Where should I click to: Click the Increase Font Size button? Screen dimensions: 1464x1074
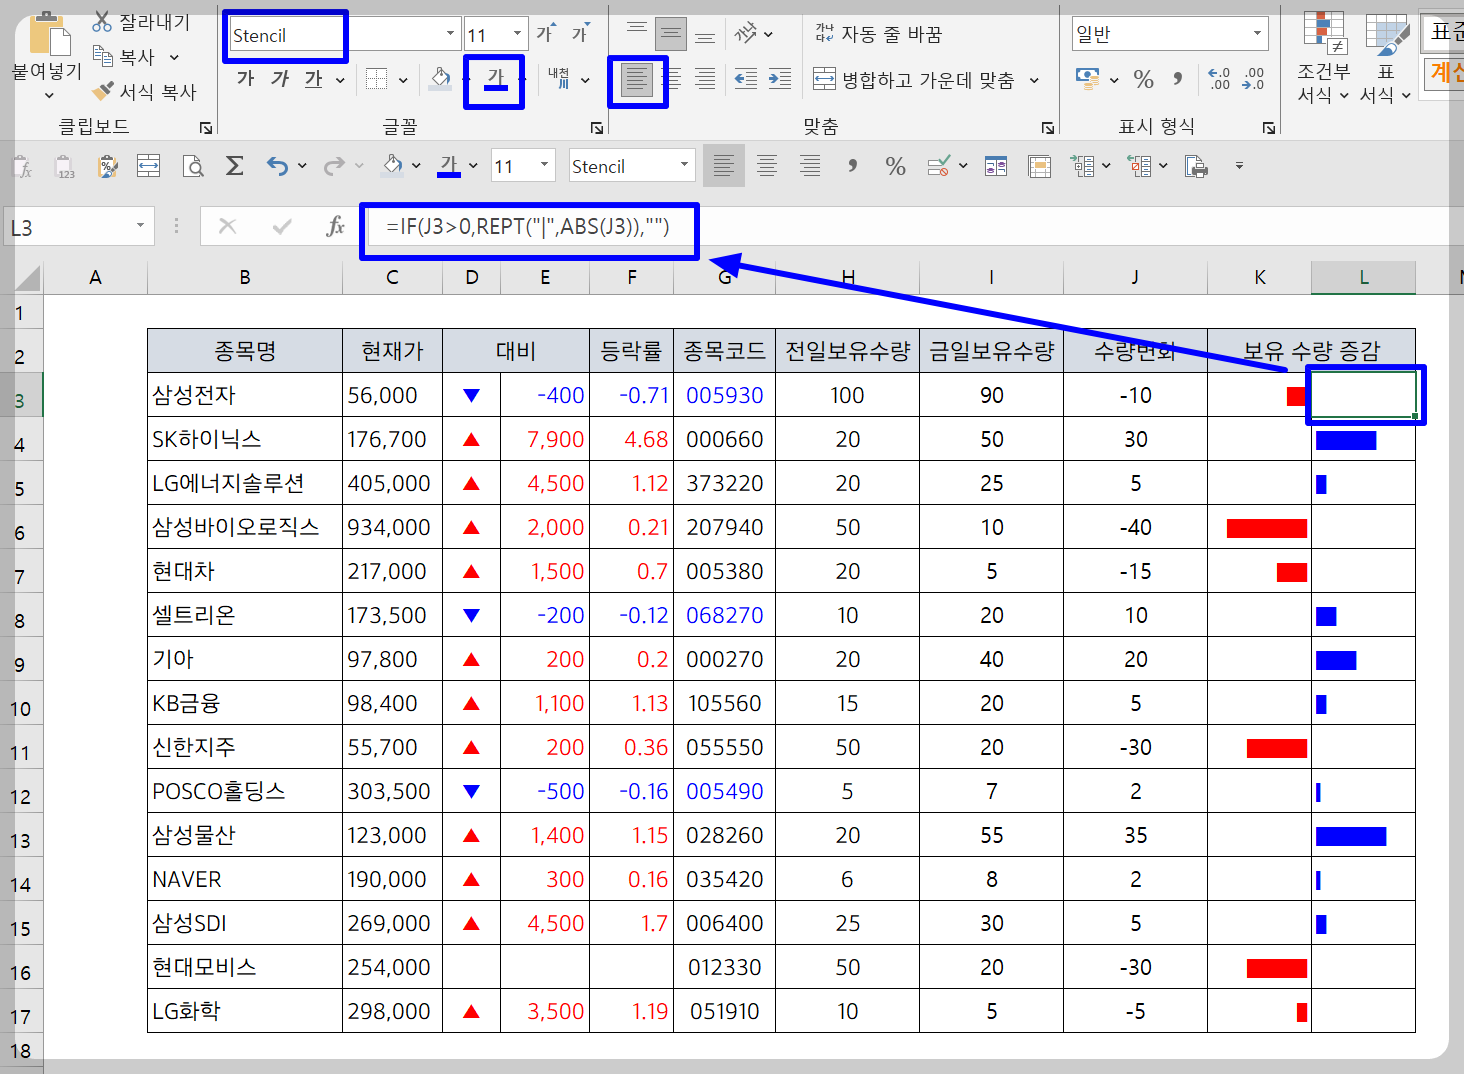click(x=545, y=34)
